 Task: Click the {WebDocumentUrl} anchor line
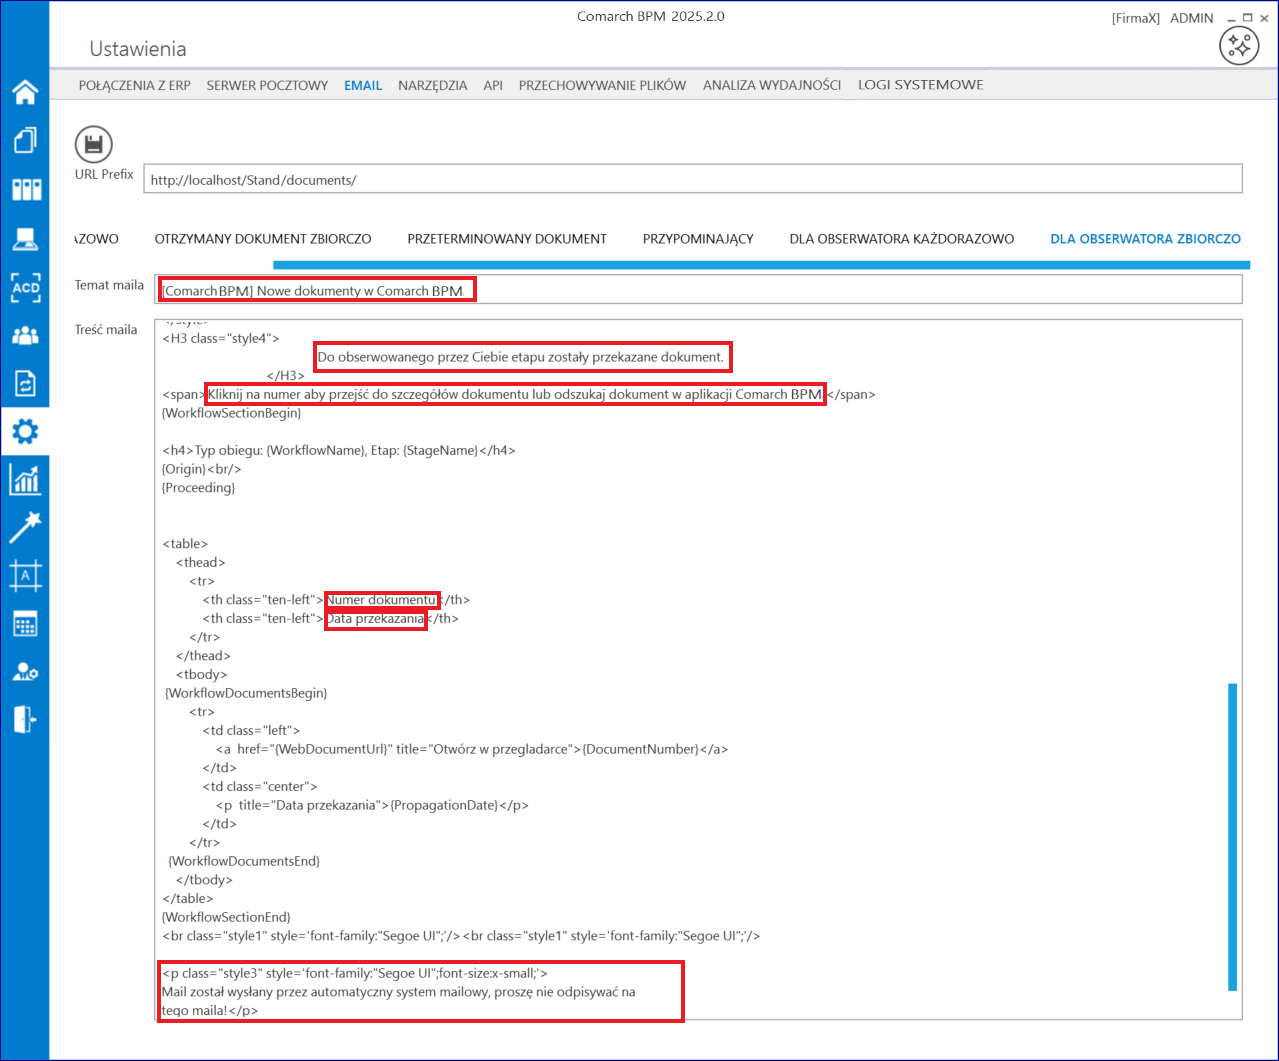coord(472,749)
